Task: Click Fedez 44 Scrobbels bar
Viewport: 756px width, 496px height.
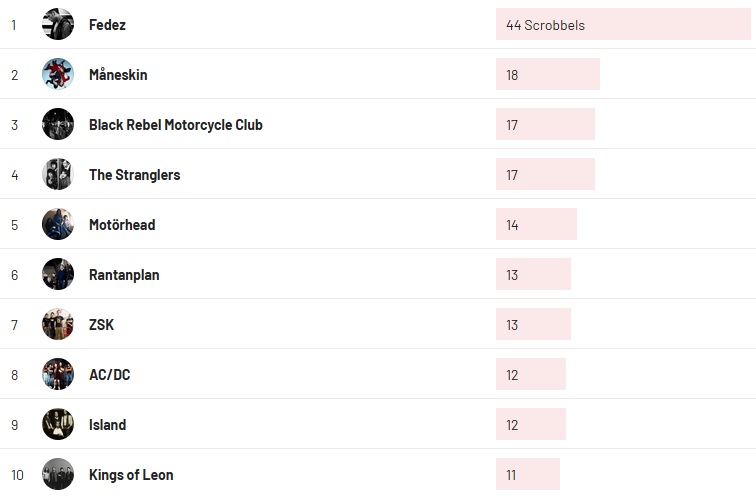Action: 622,24
